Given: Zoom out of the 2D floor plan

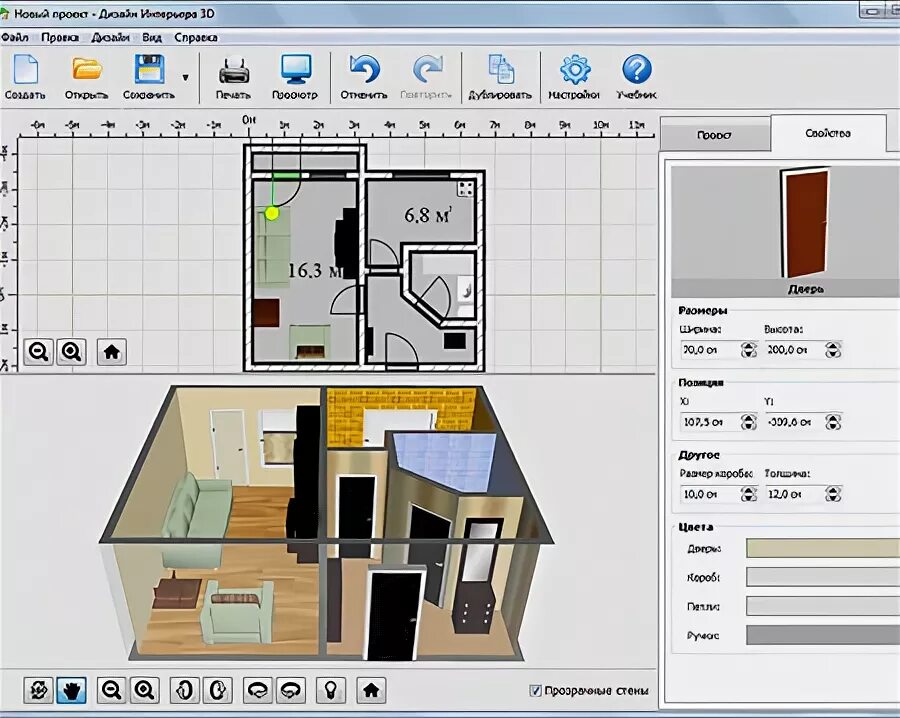Looking at the screenshot, I should click(38, 351).
